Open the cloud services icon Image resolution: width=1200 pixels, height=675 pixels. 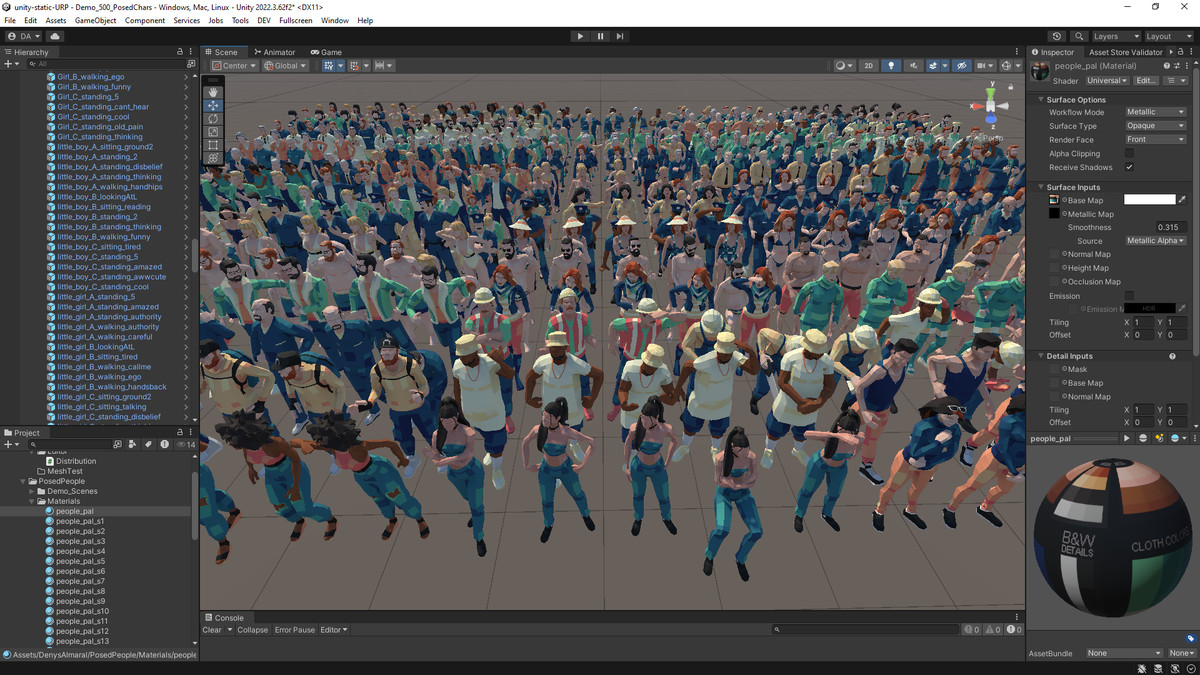click(55, 36)
